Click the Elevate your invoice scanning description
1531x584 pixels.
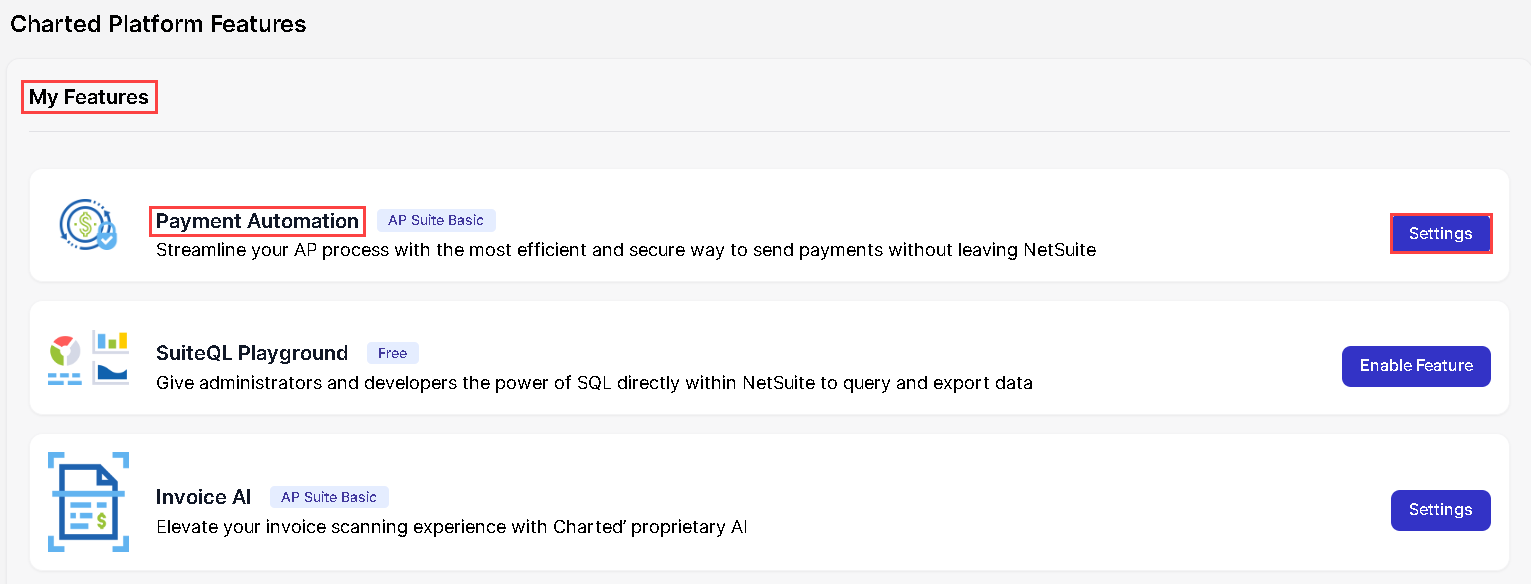[x=452, y=526]
